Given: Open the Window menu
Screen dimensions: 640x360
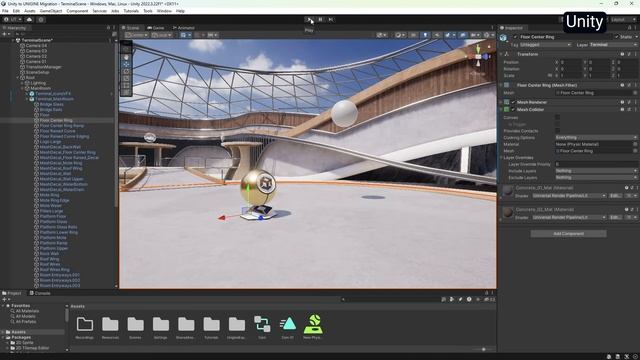Looking at the screenshot, I should click(x=164, y=11).
